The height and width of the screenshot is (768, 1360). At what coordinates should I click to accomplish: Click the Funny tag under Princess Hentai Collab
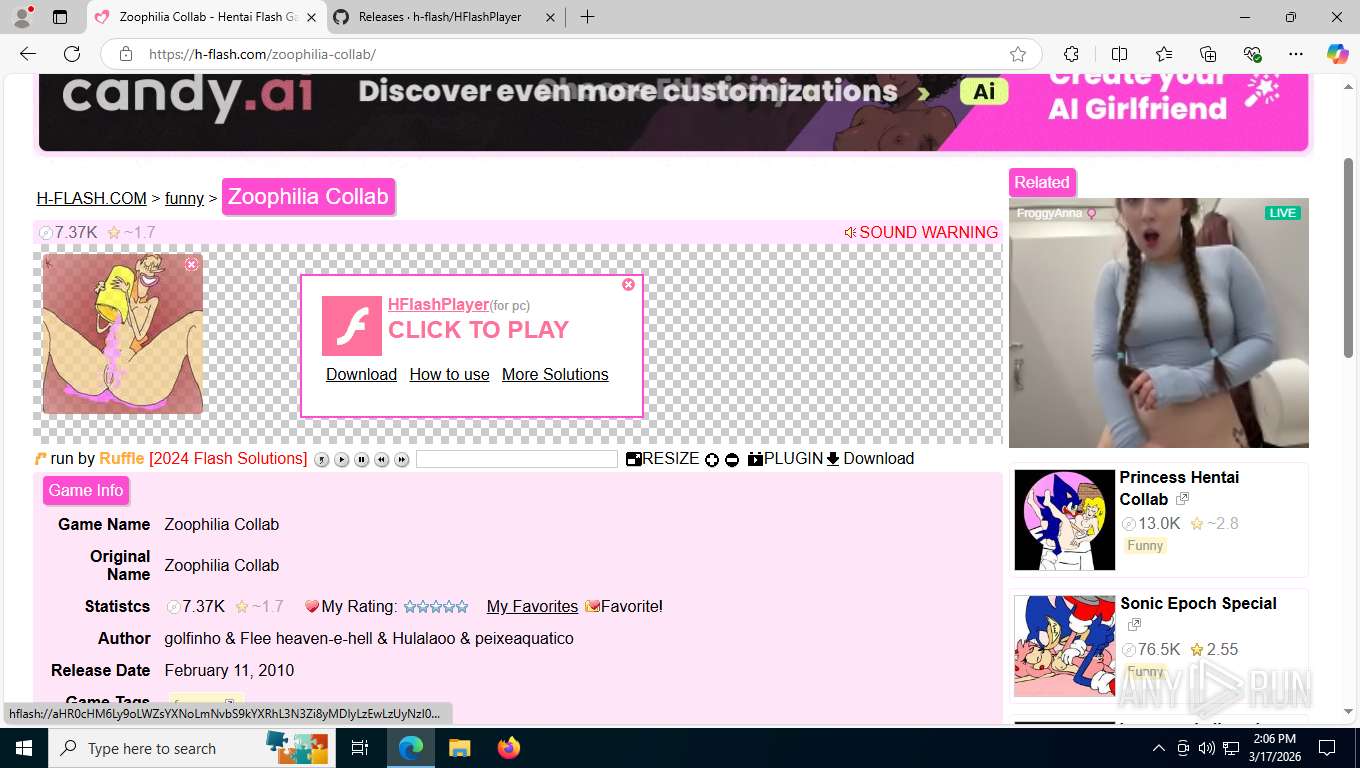click(1145, 545)
